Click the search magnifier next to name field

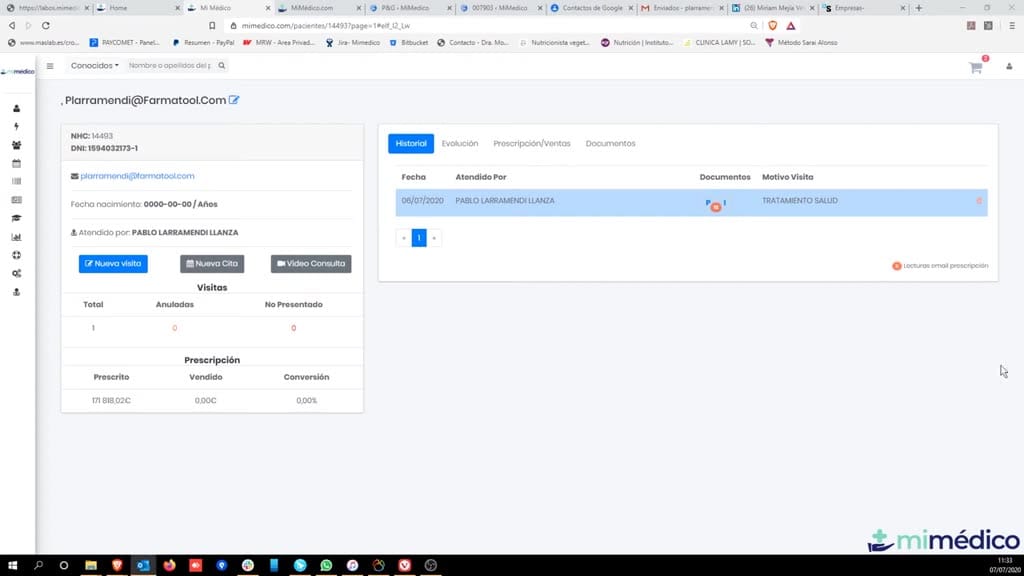point(221,65)
